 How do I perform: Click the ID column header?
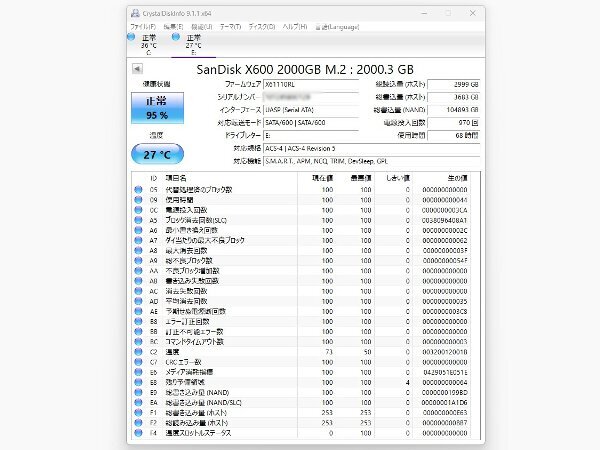point(153,178)
